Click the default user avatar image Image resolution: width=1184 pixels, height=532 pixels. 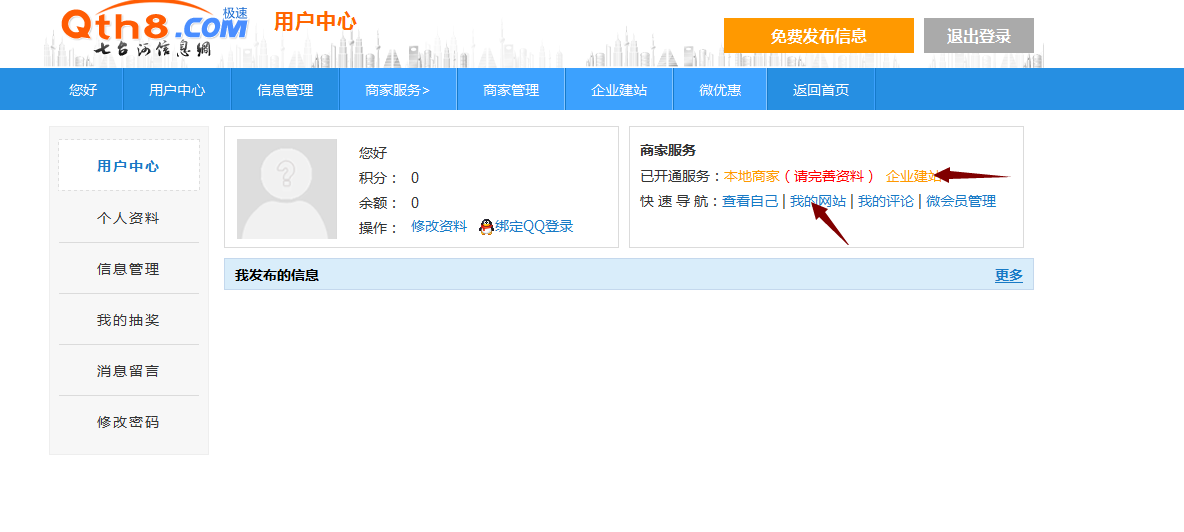coord(287,189)
